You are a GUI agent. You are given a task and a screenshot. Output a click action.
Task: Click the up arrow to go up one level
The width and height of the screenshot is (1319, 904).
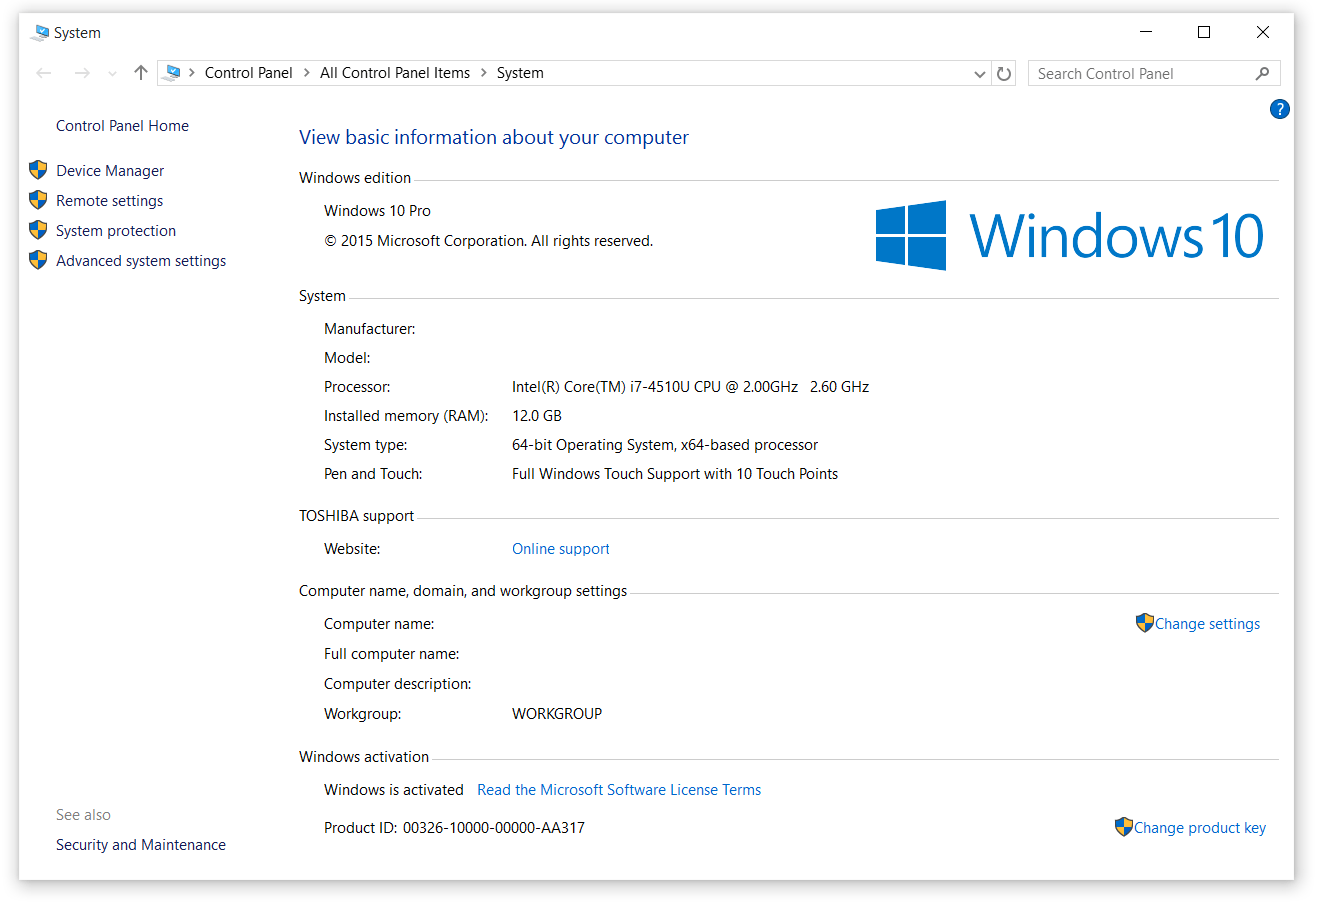click(140, 72)
